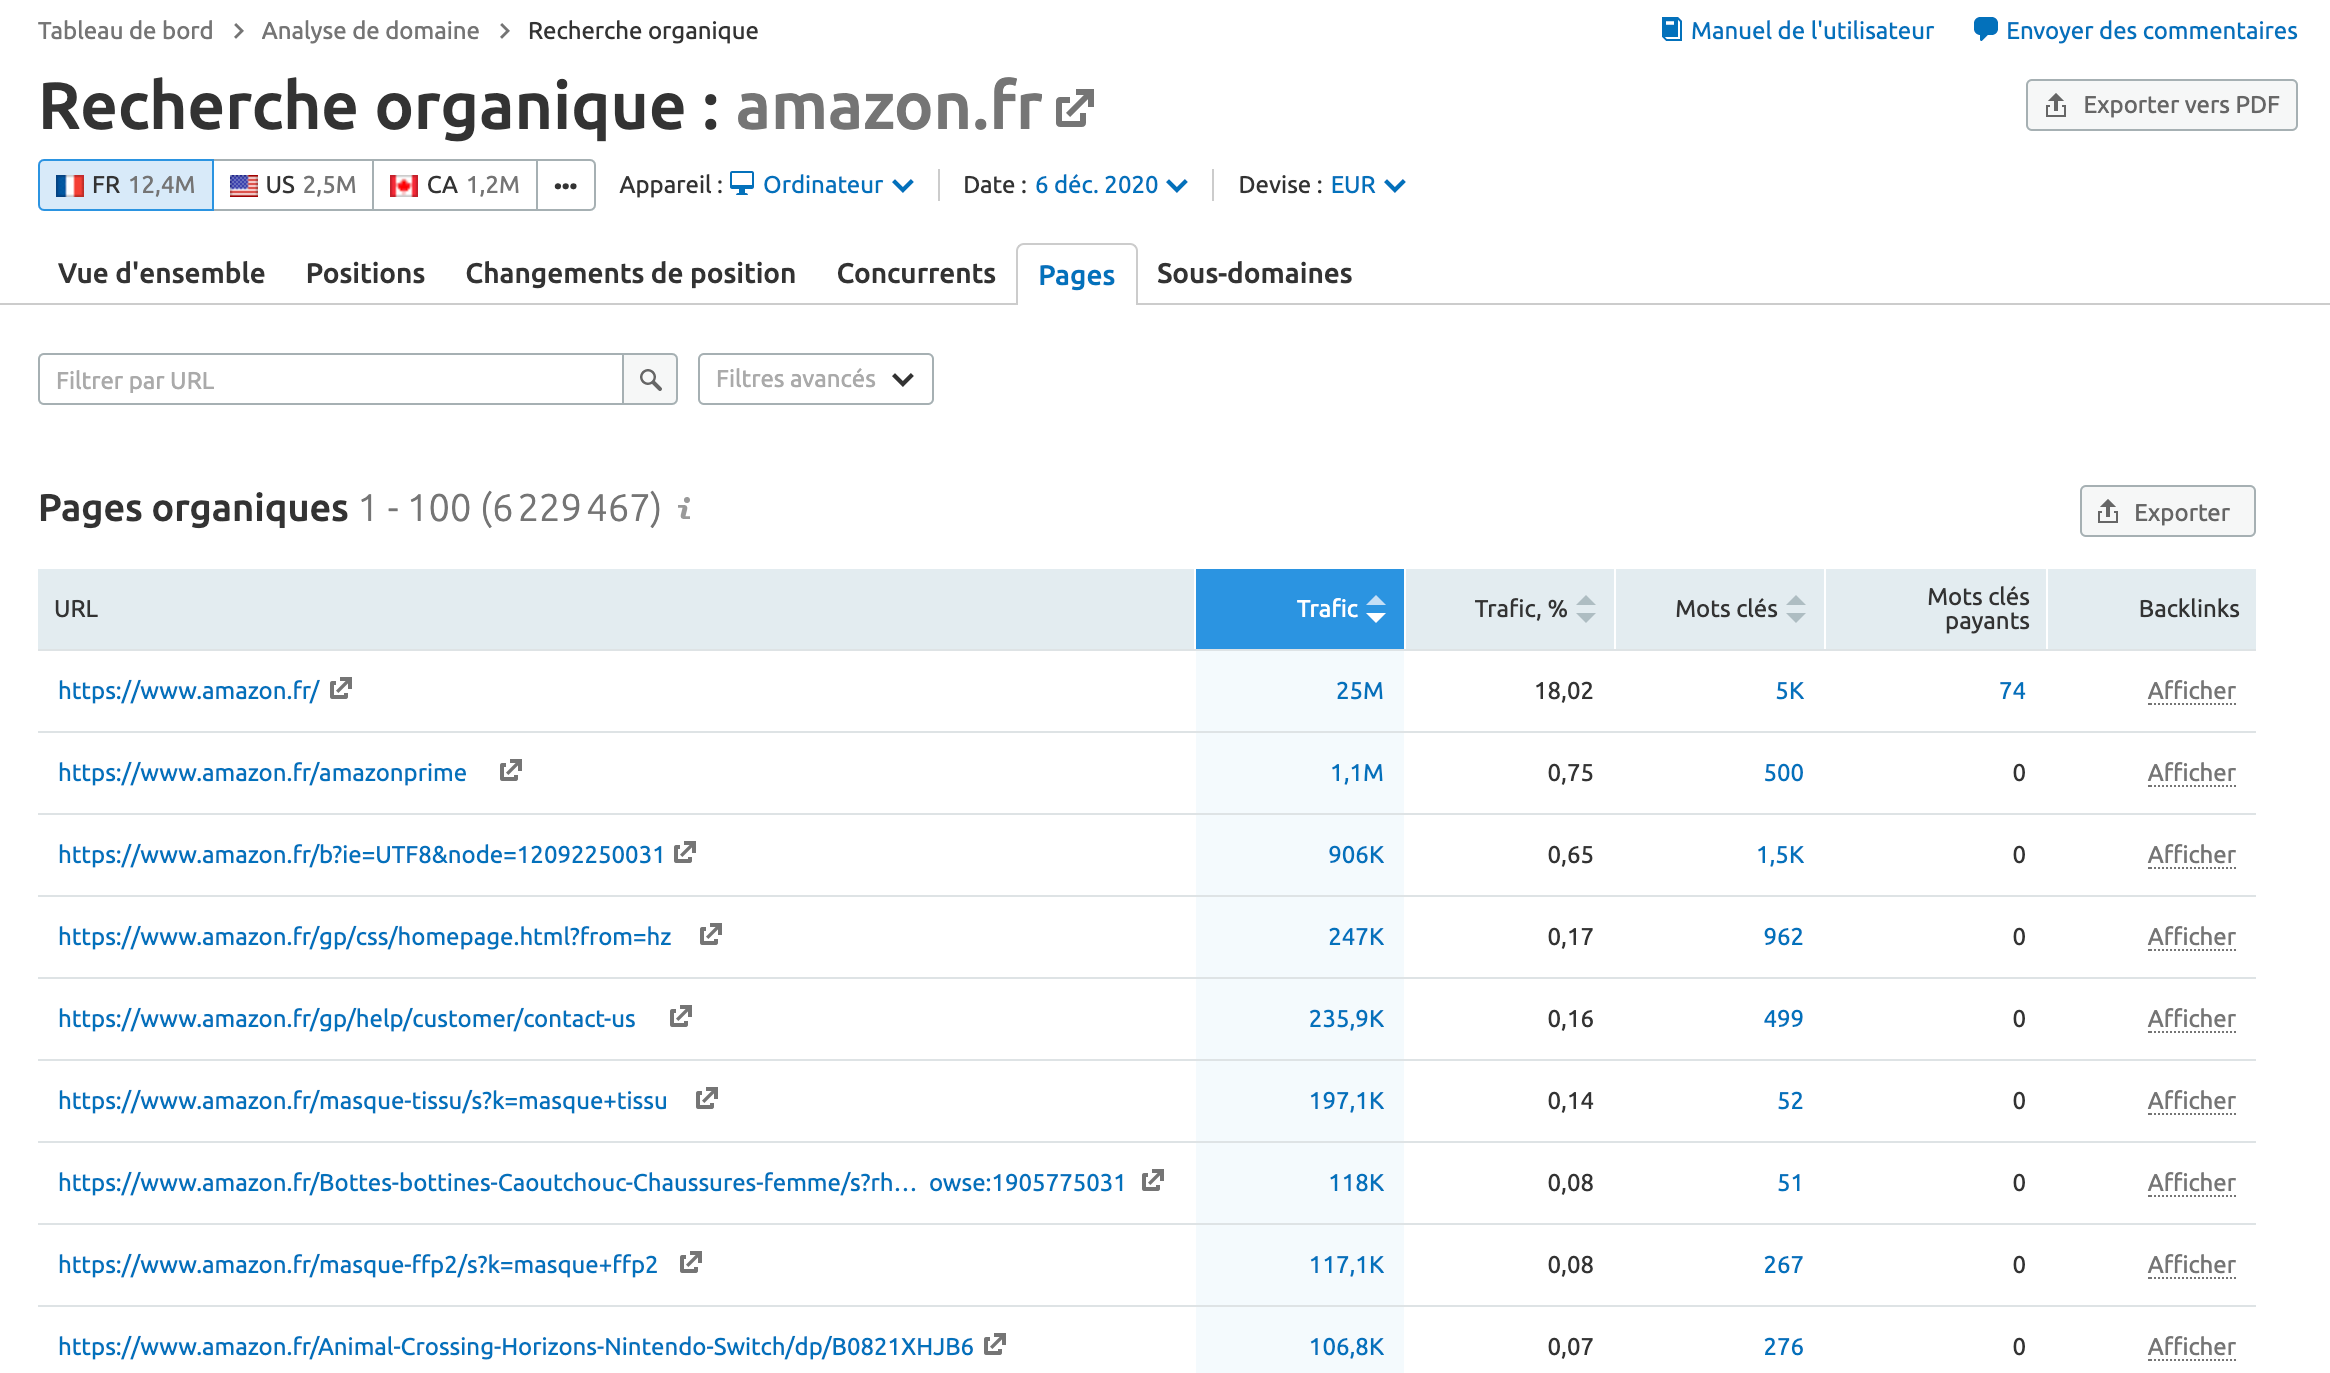Click Exporter vers PDF button

(x=2162, y=105)
